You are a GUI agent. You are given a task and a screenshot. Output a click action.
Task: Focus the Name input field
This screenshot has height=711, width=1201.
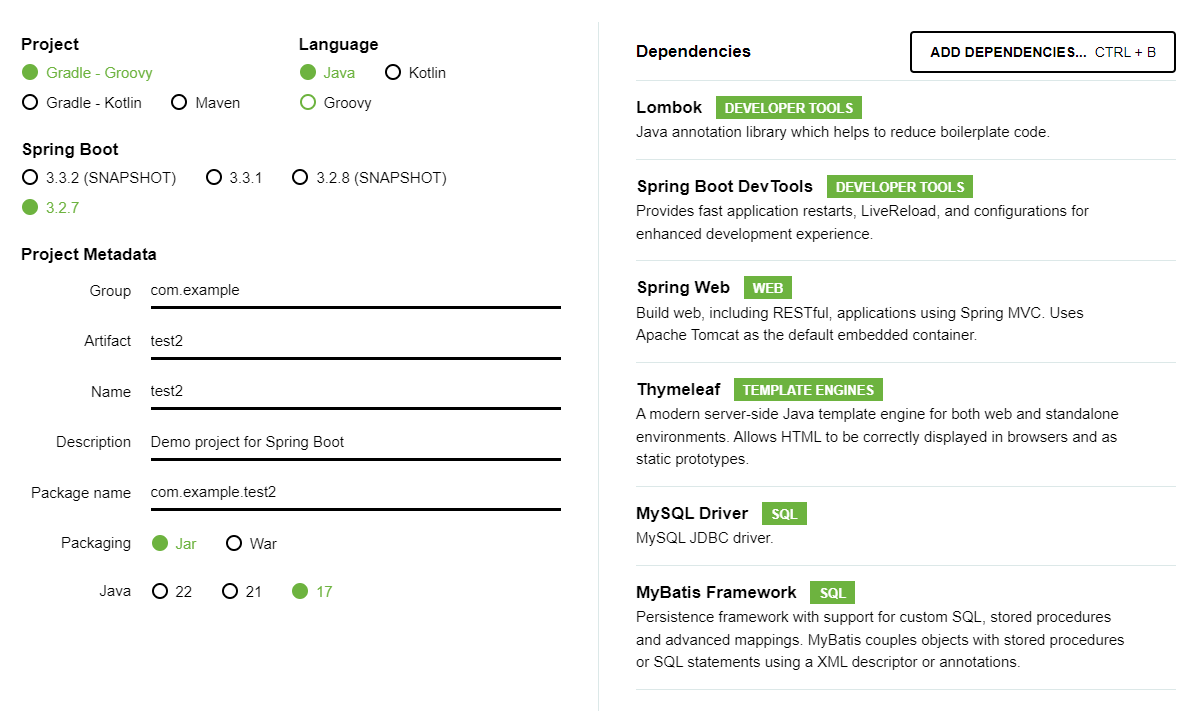click(355, 392)
